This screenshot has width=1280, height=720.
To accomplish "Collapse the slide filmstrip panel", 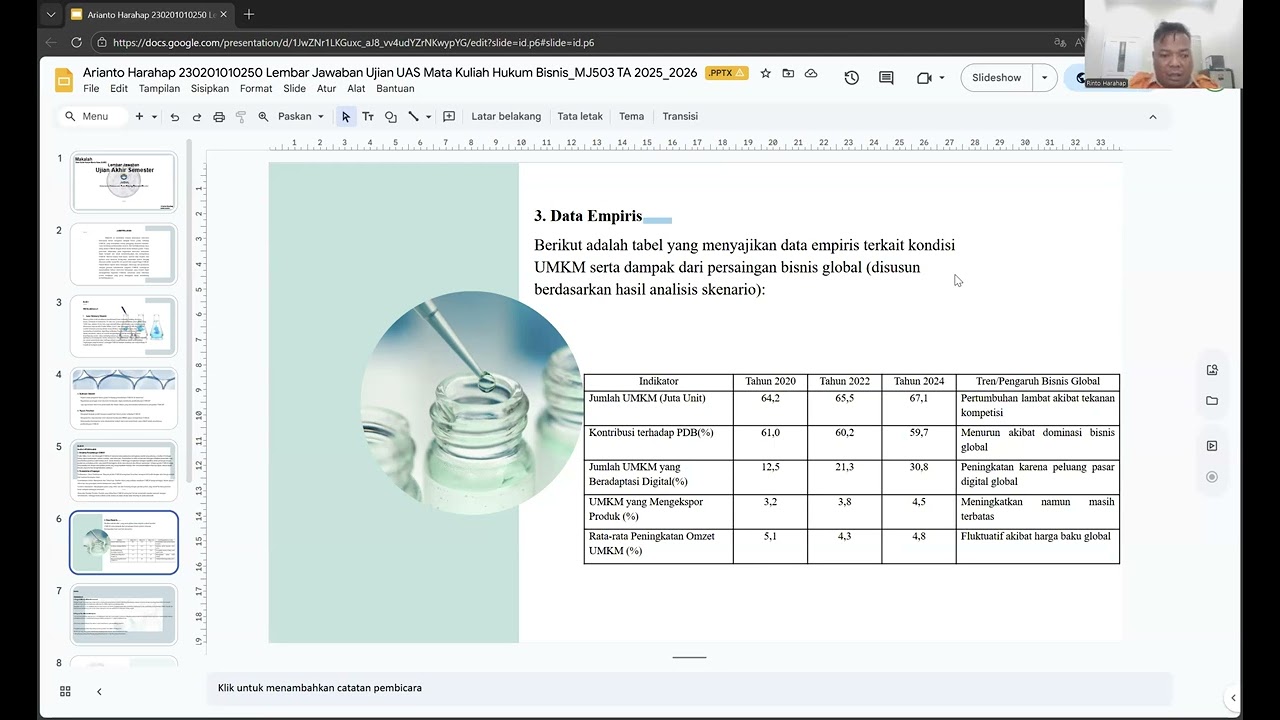I will 99,691.
